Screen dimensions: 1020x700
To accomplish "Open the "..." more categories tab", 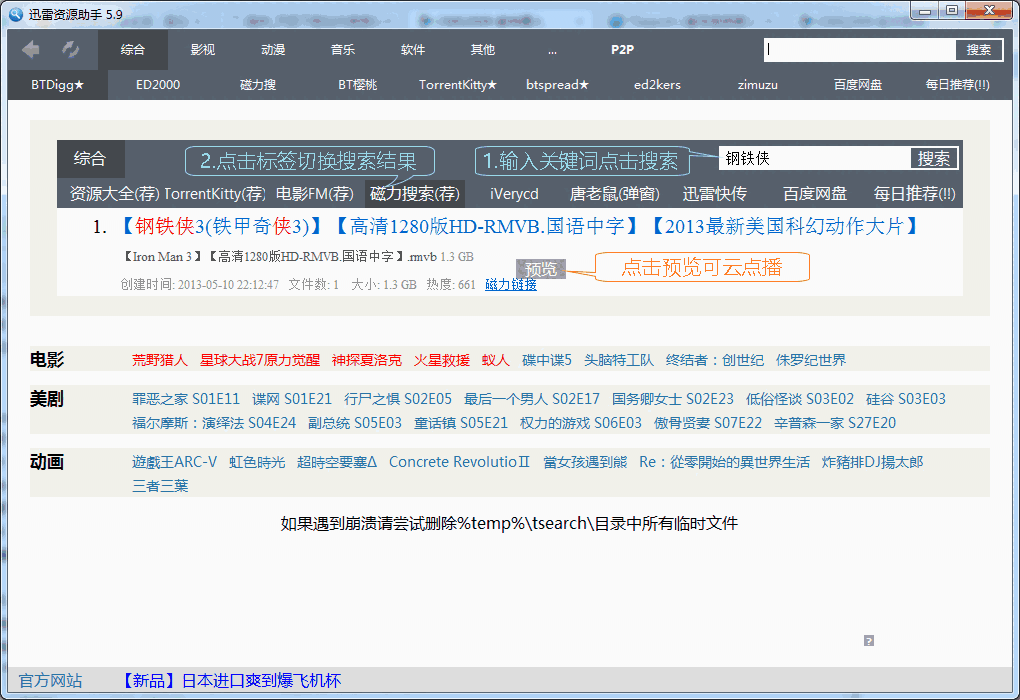I will [x=552, y=50].
